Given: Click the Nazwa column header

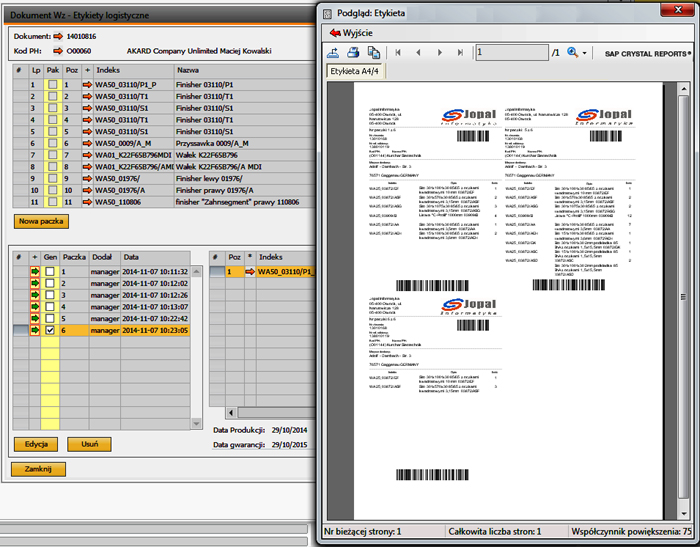Looking at the screenshot, I should tap(245, 71).
